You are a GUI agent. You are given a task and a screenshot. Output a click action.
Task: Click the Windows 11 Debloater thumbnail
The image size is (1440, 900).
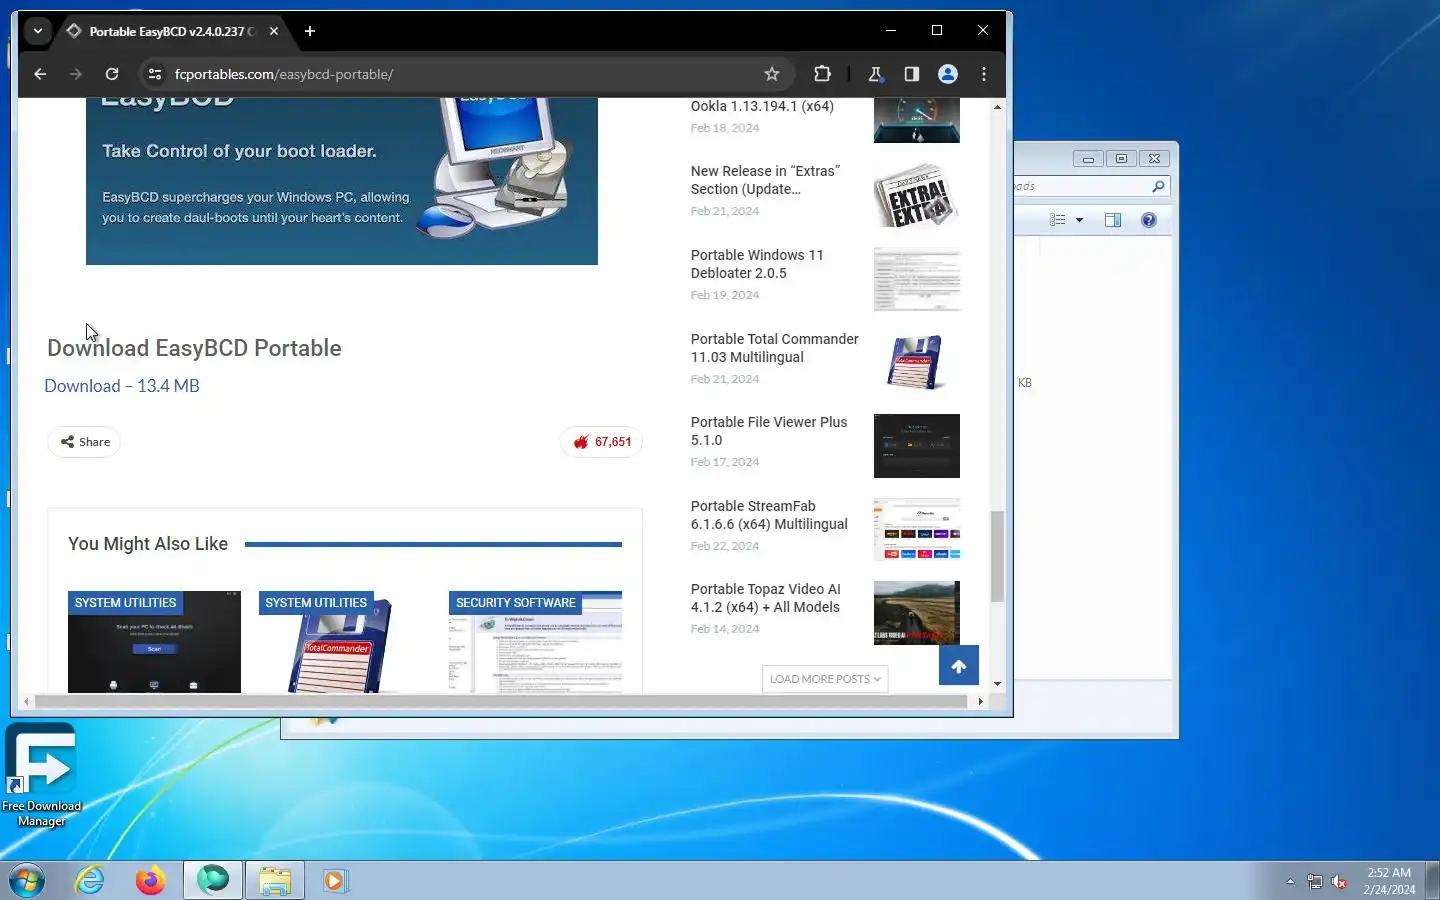tap(917, 279)
